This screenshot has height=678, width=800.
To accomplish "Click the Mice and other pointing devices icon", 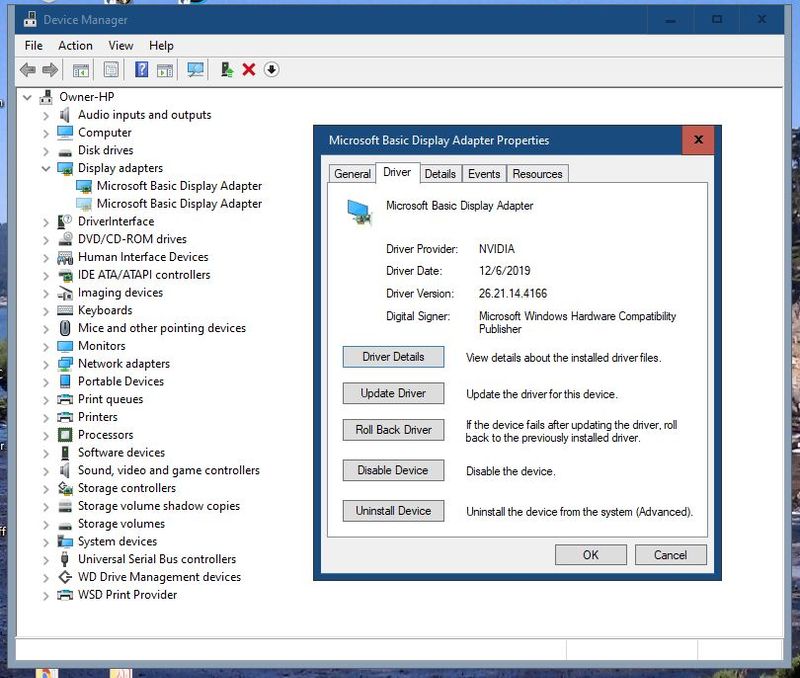I will (x=65, y=328).
